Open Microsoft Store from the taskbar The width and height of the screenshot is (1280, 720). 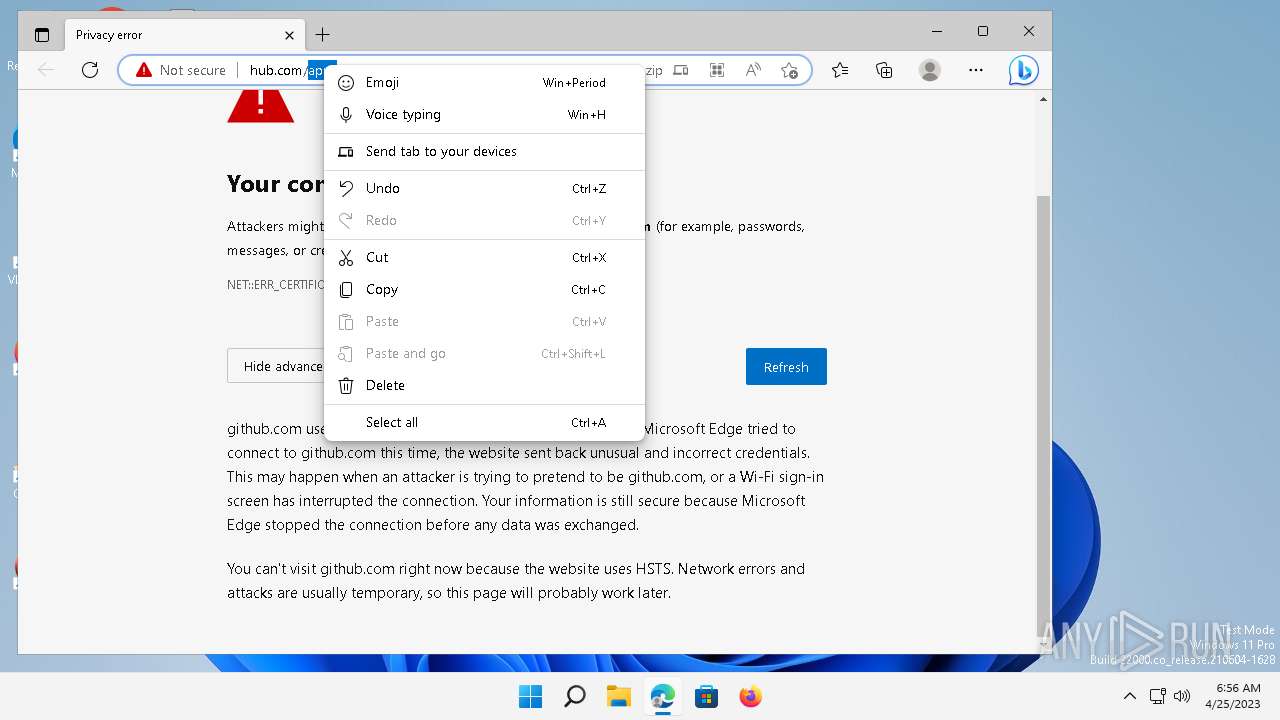[x=706, y=696]
